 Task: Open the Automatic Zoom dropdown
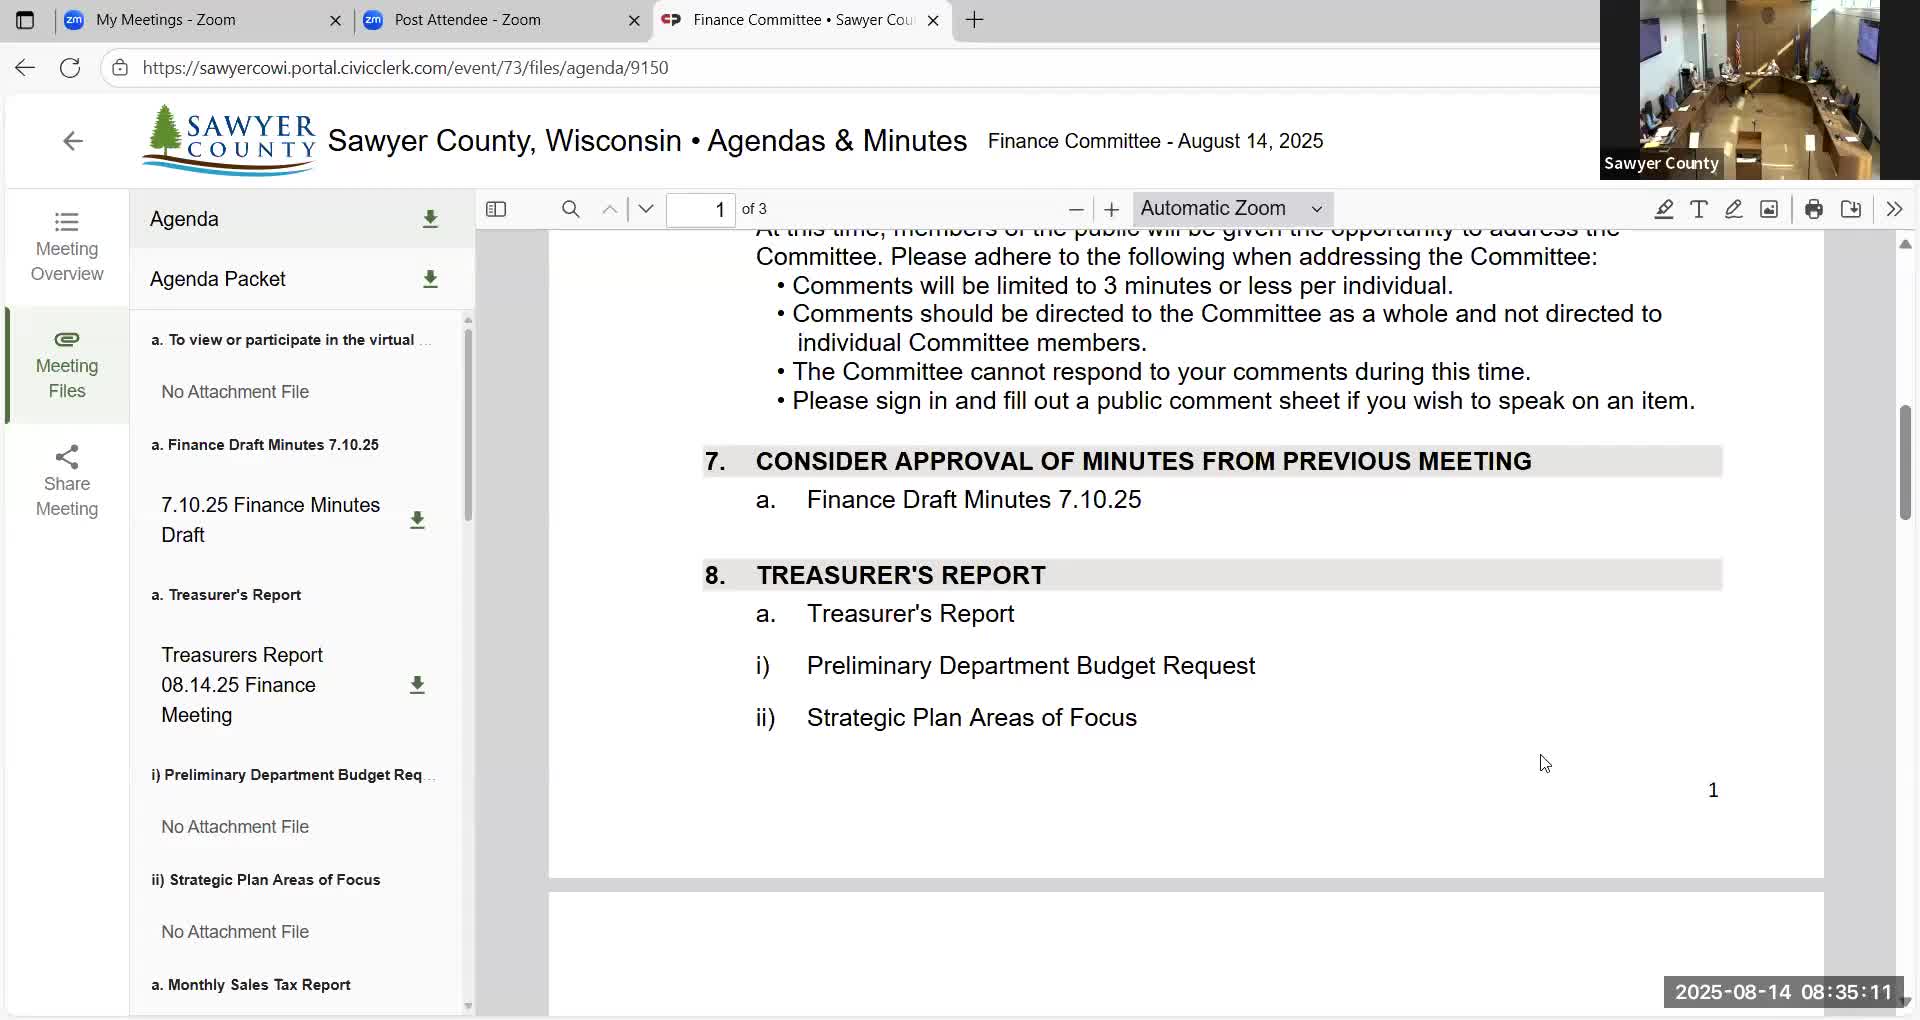point(1232,209)
